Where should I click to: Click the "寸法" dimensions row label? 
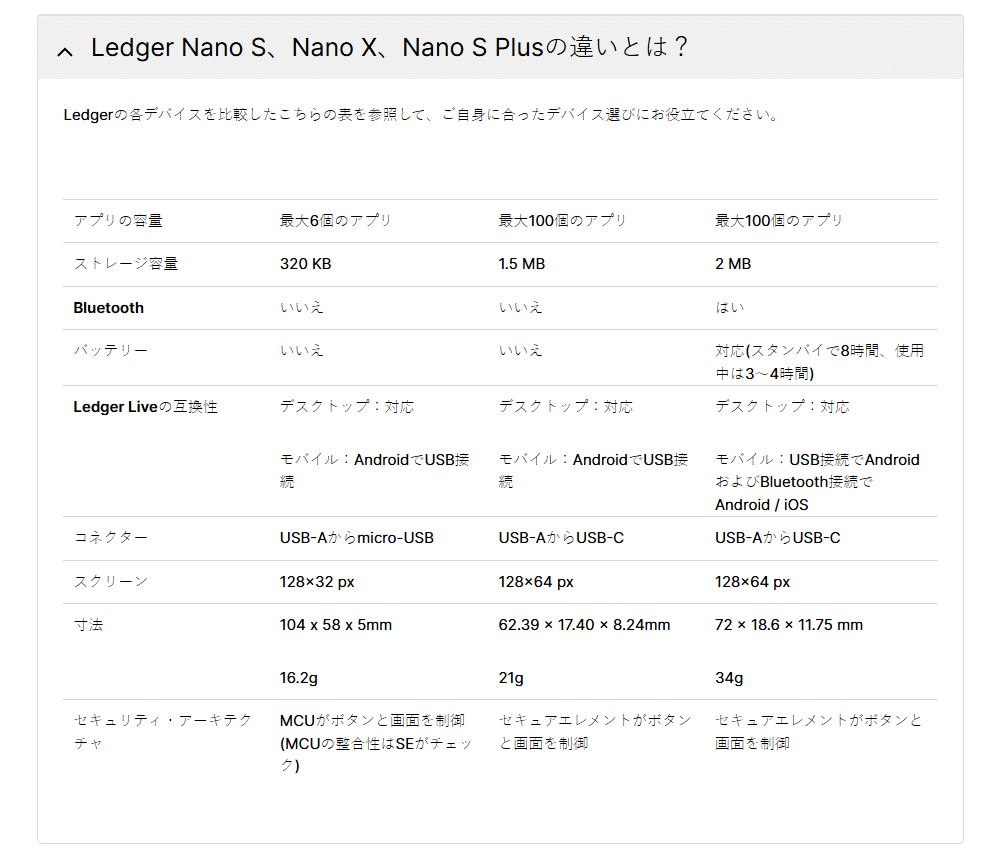tap(88, 624)
